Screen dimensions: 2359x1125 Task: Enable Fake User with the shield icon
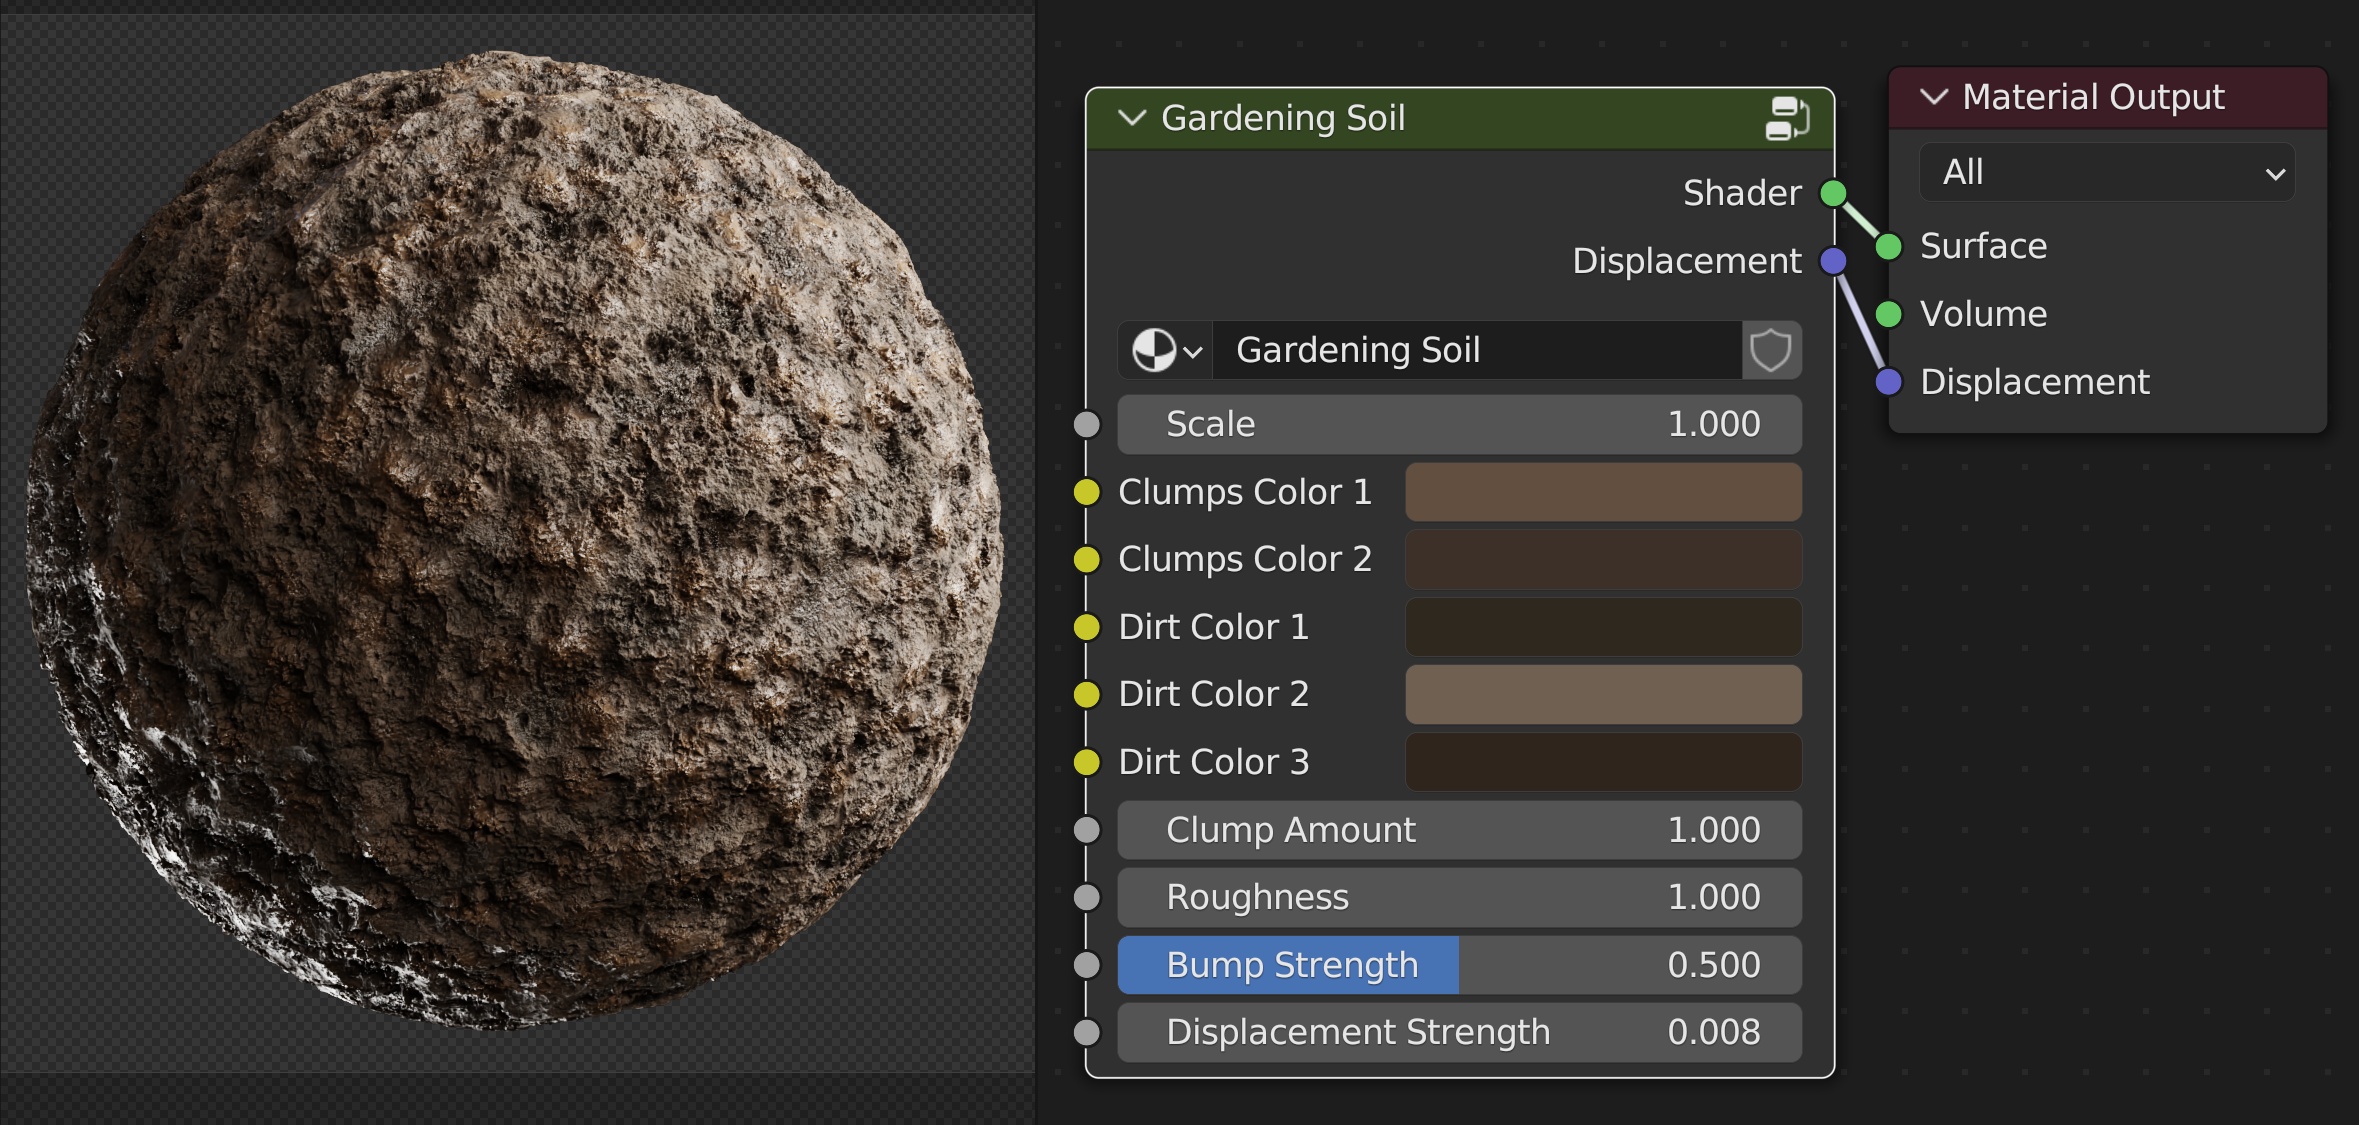coord(1770,350)
